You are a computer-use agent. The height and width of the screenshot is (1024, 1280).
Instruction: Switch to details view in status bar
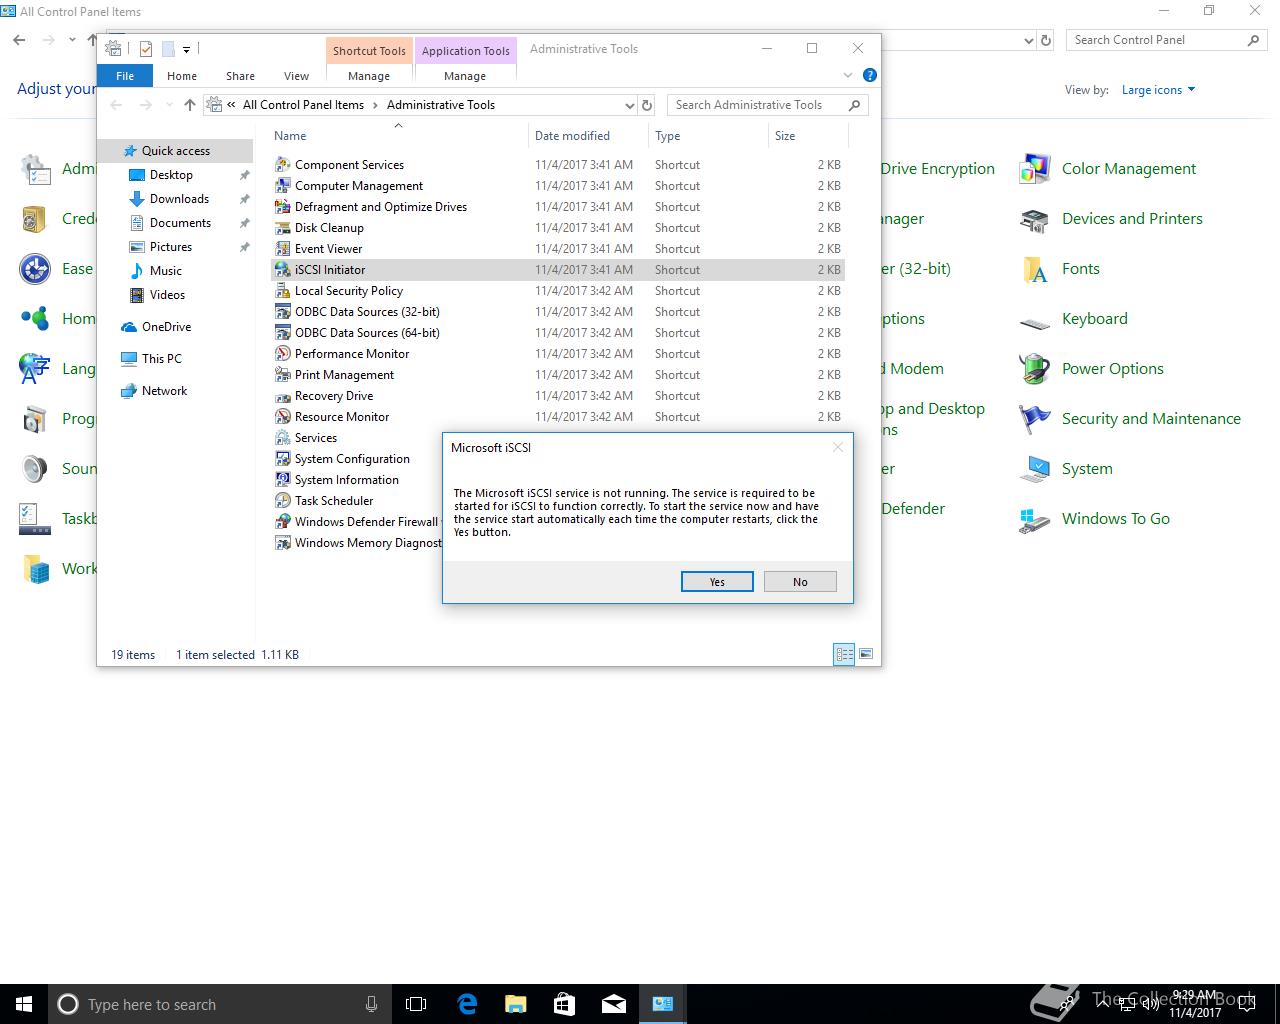[844, 654]
